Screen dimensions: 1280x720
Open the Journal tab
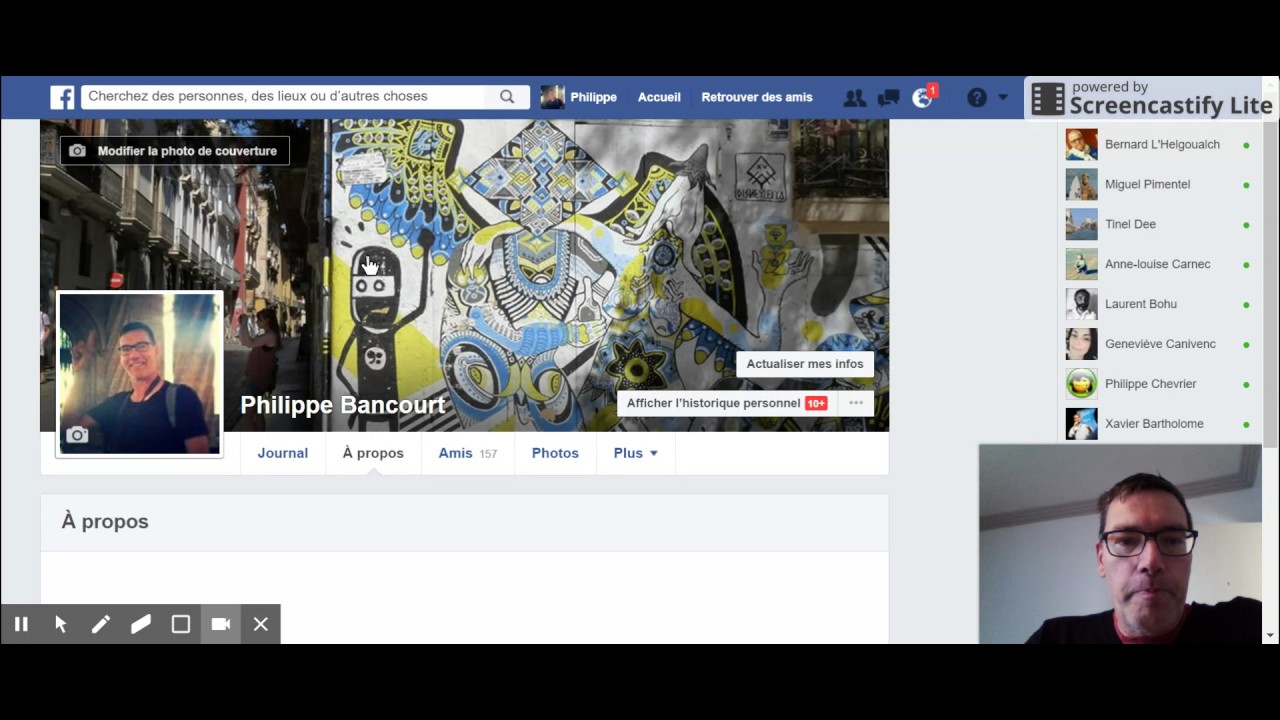(283, 453)
